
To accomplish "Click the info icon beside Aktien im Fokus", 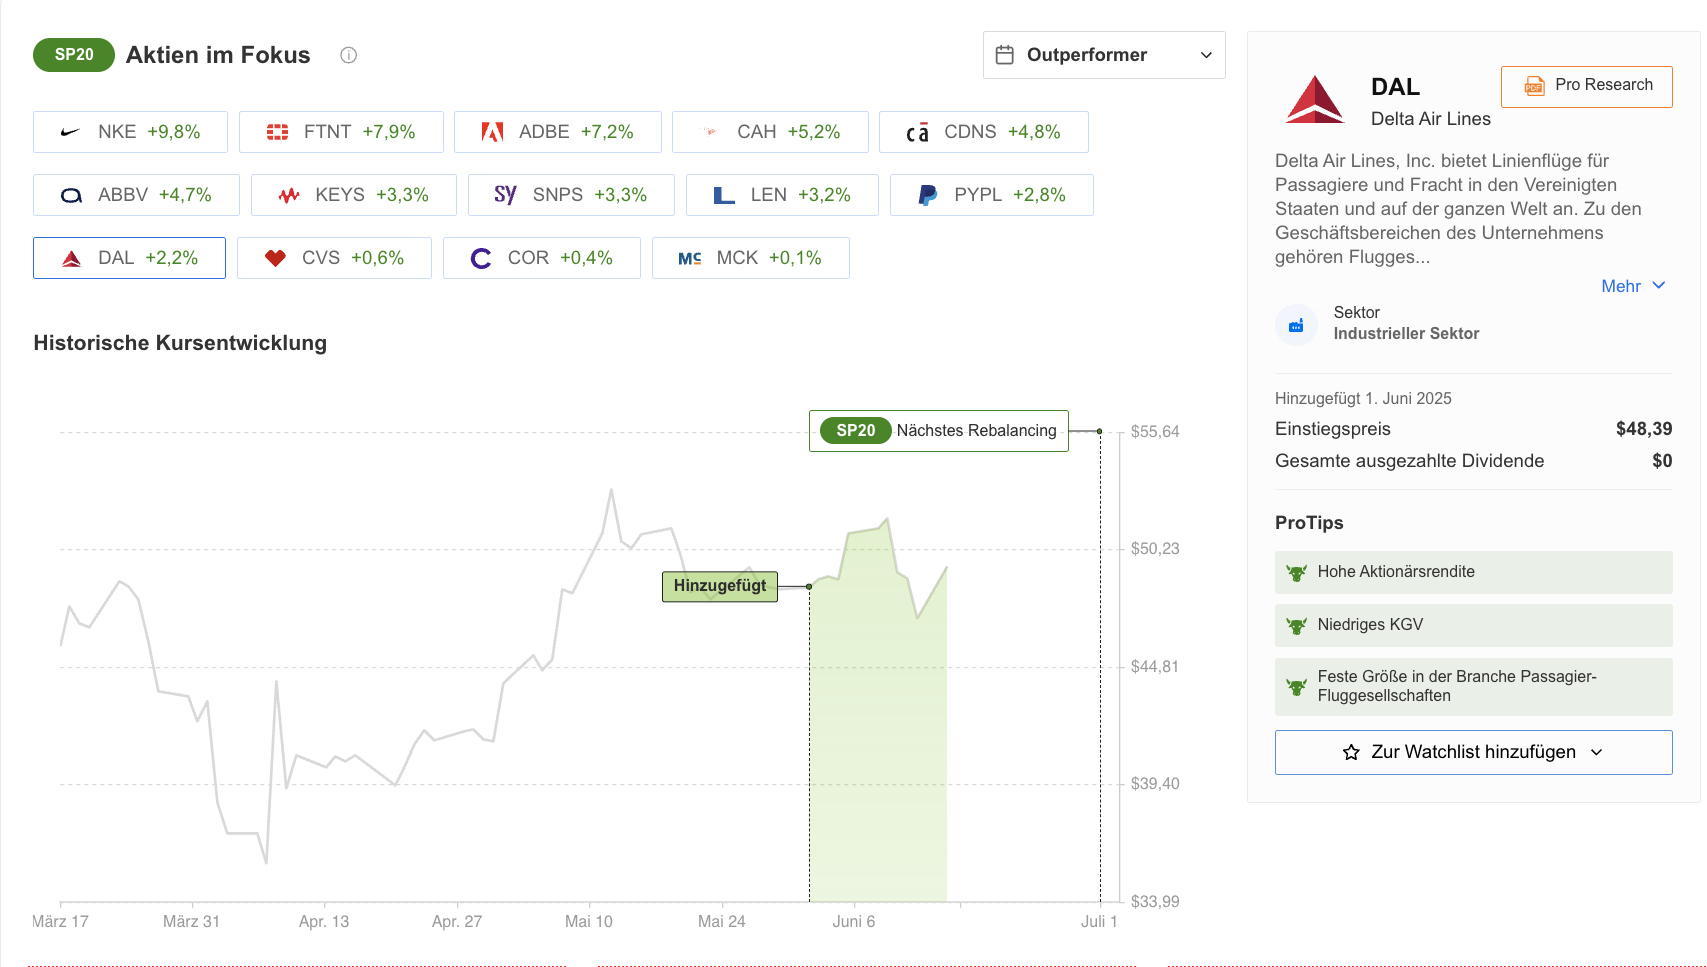I will pos(348,55).
